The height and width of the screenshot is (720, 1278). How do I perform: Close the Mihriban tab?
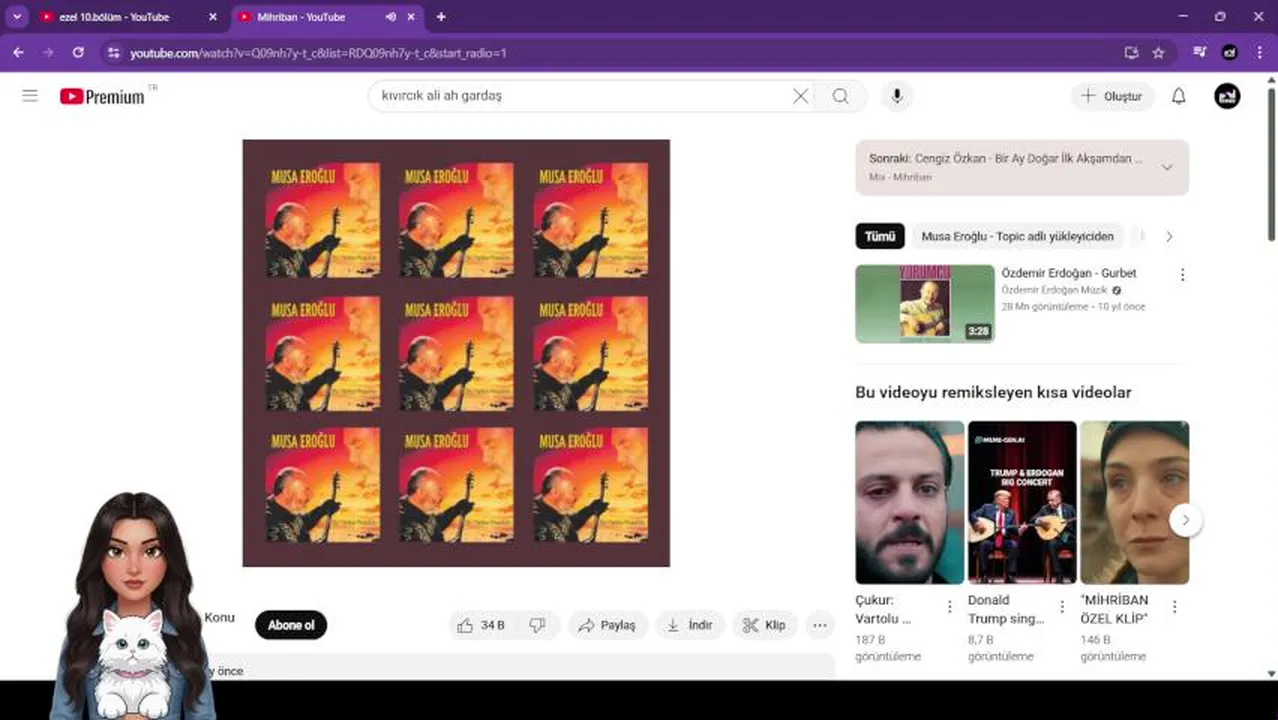tap(412, 17)
